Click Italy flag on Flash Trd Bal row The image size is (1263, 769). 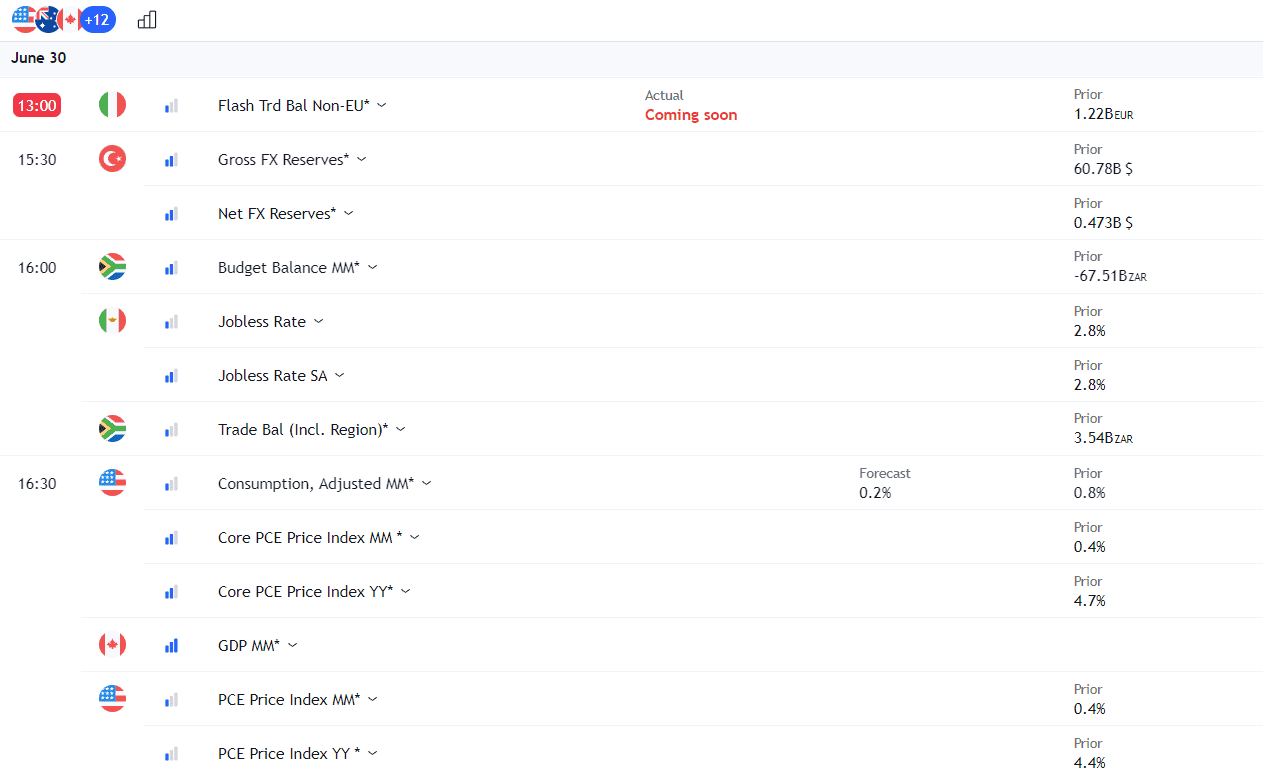point(112,105)
